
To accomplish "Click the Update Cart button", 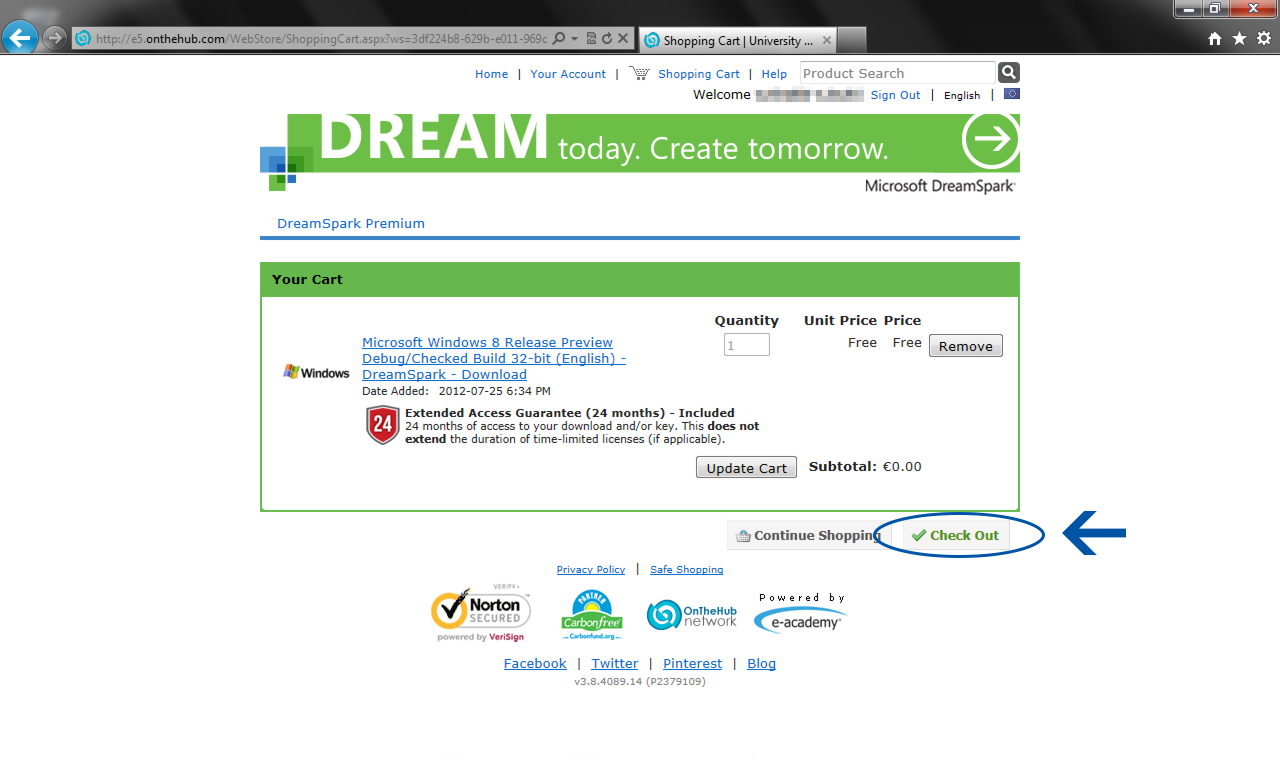I will [746, 468].
